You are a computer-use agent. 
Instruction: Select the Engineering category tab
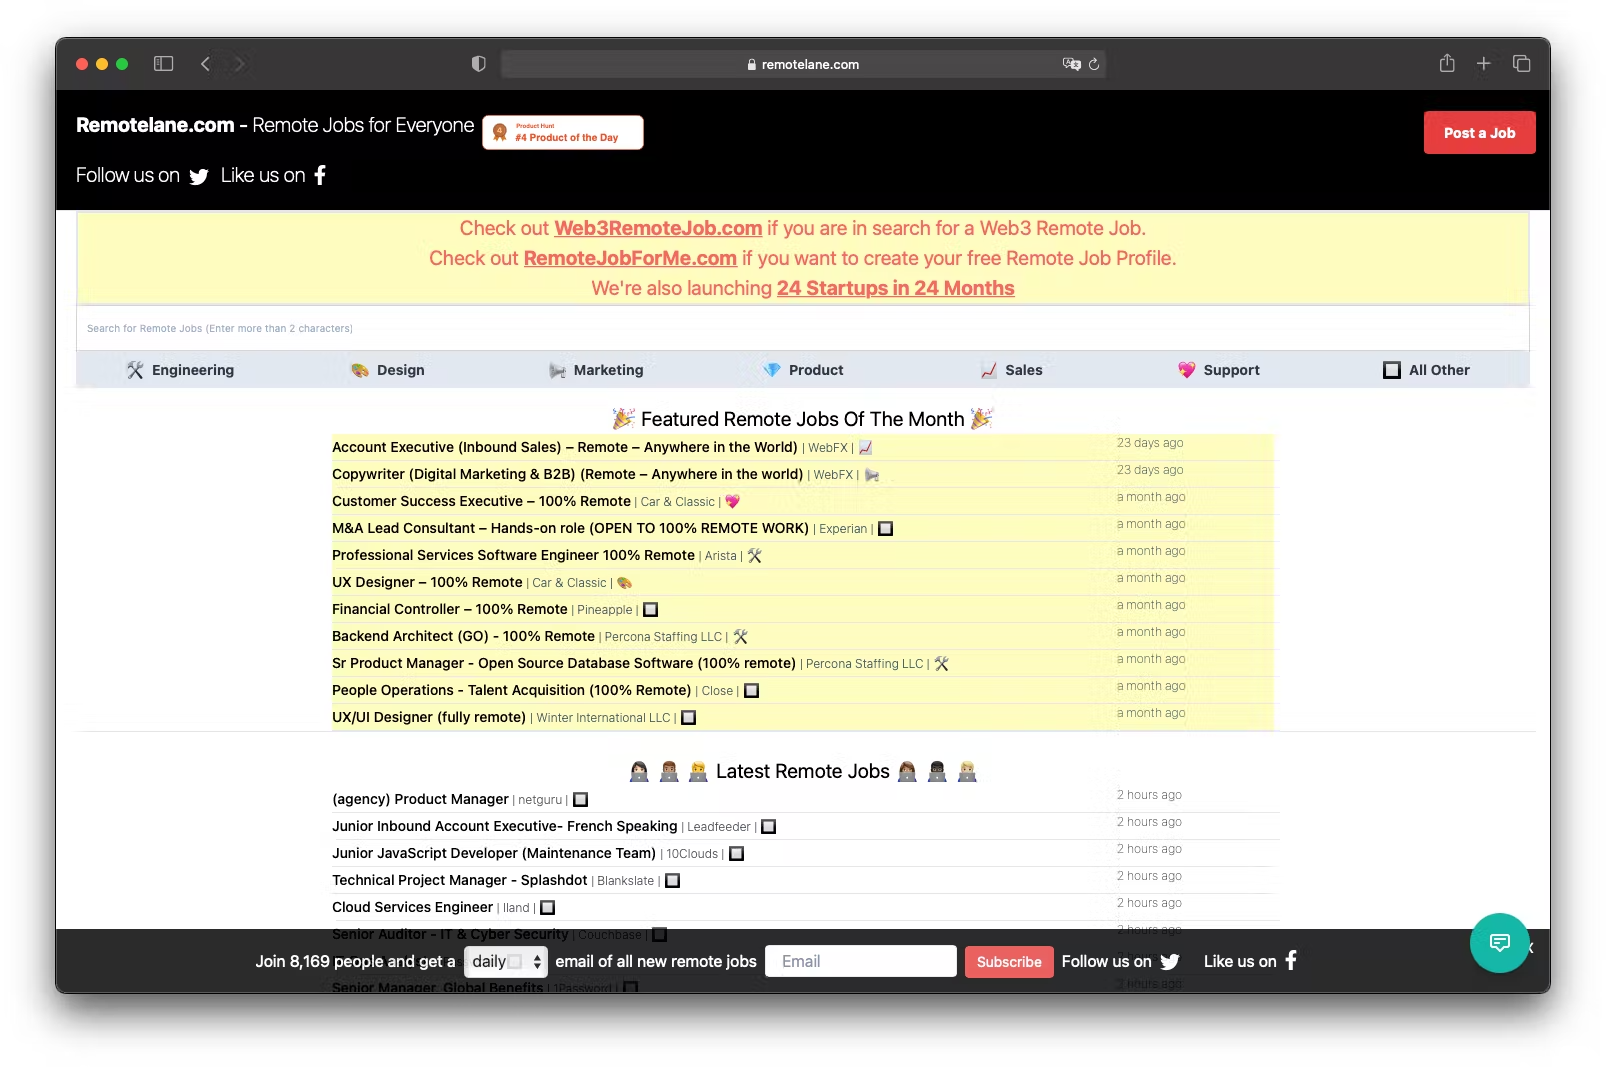pos(180,370)
